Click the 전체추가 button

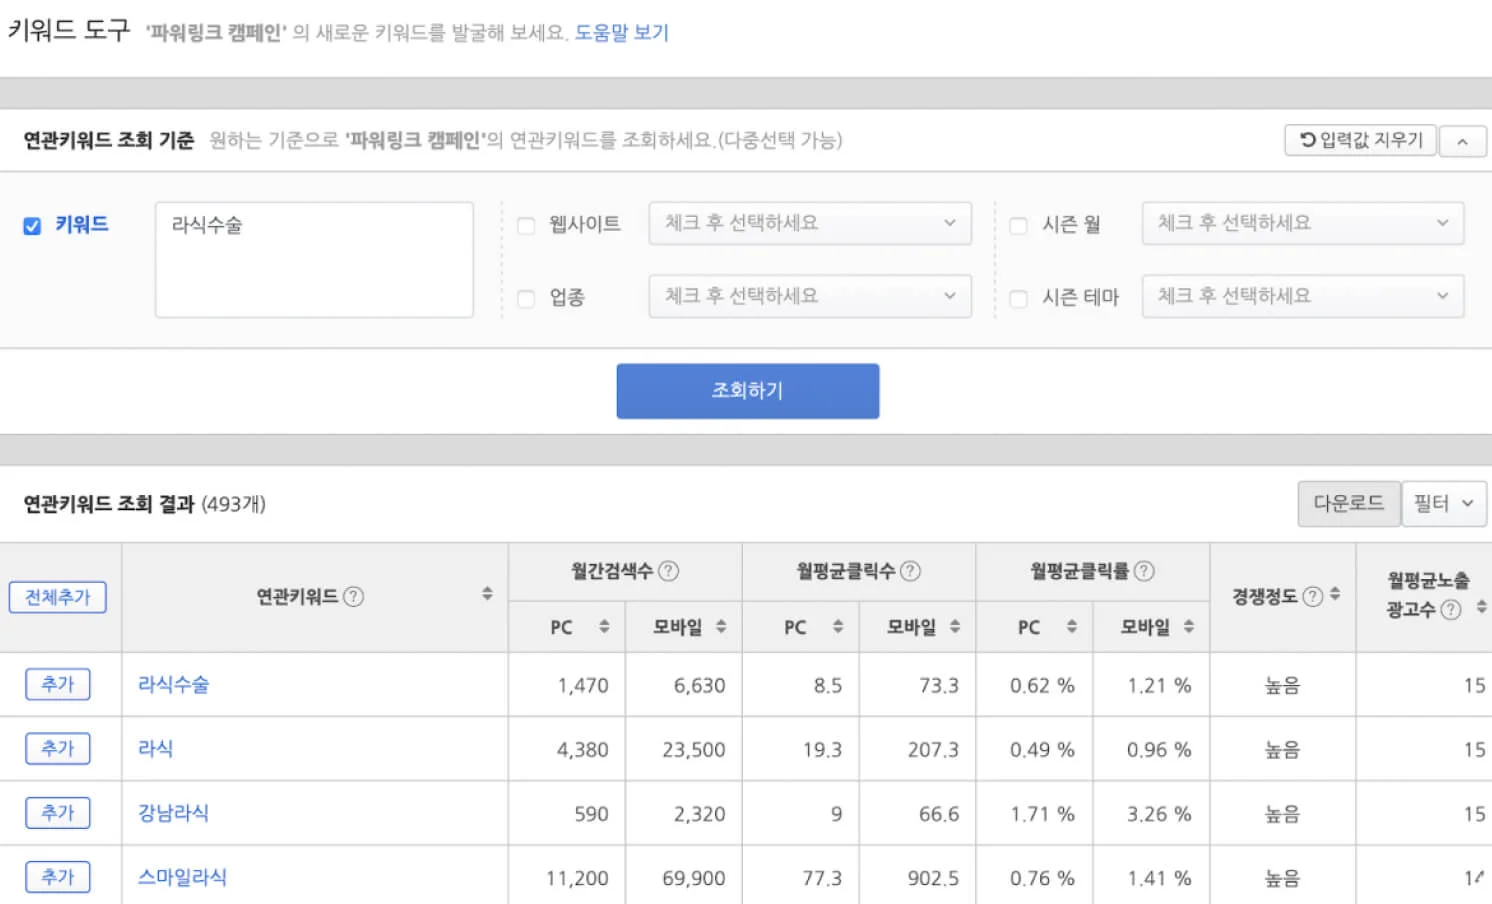pyautogui.click(x=58, y=597)
